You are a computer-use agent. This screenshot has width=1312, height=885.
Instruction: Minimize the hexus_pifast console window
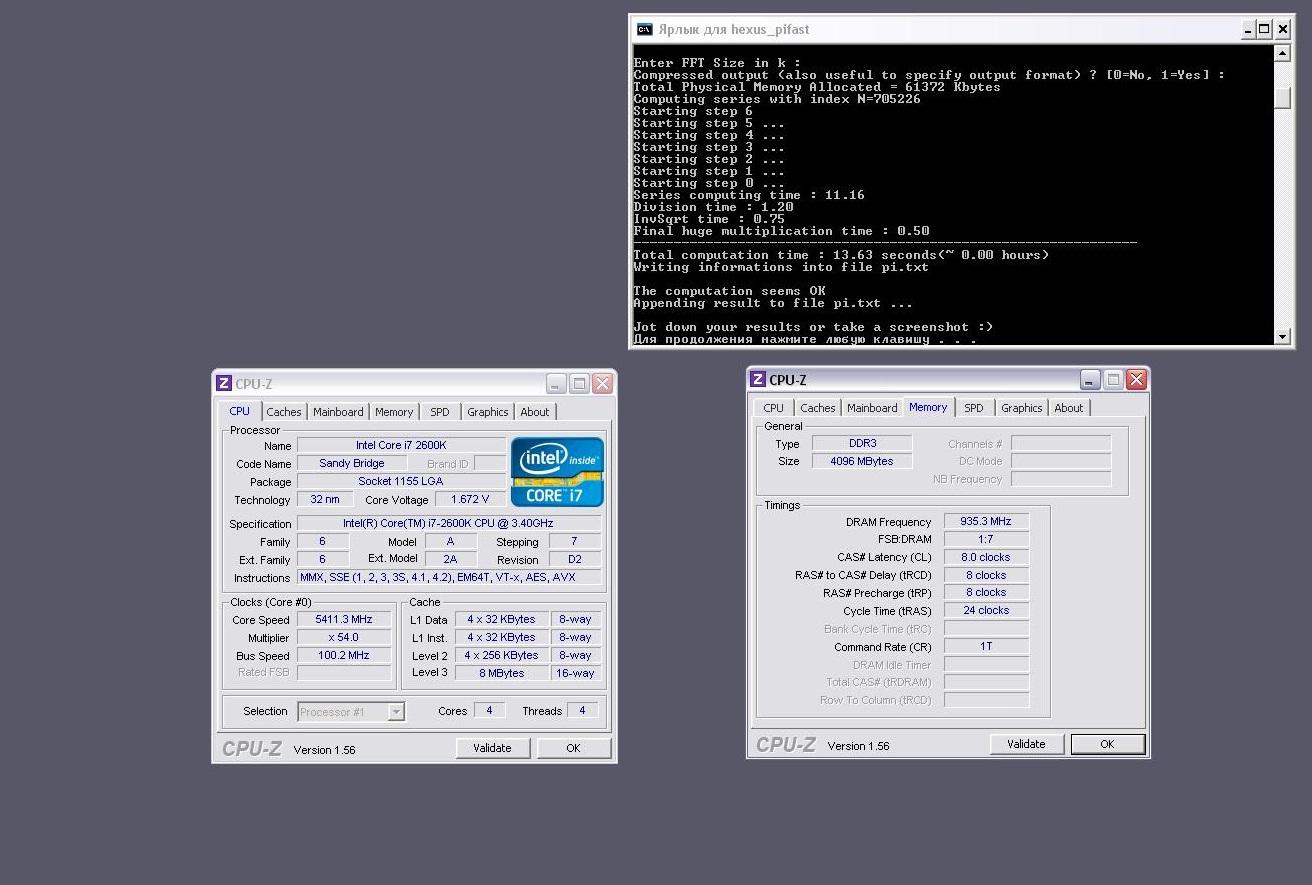[x=1247, y=29]
